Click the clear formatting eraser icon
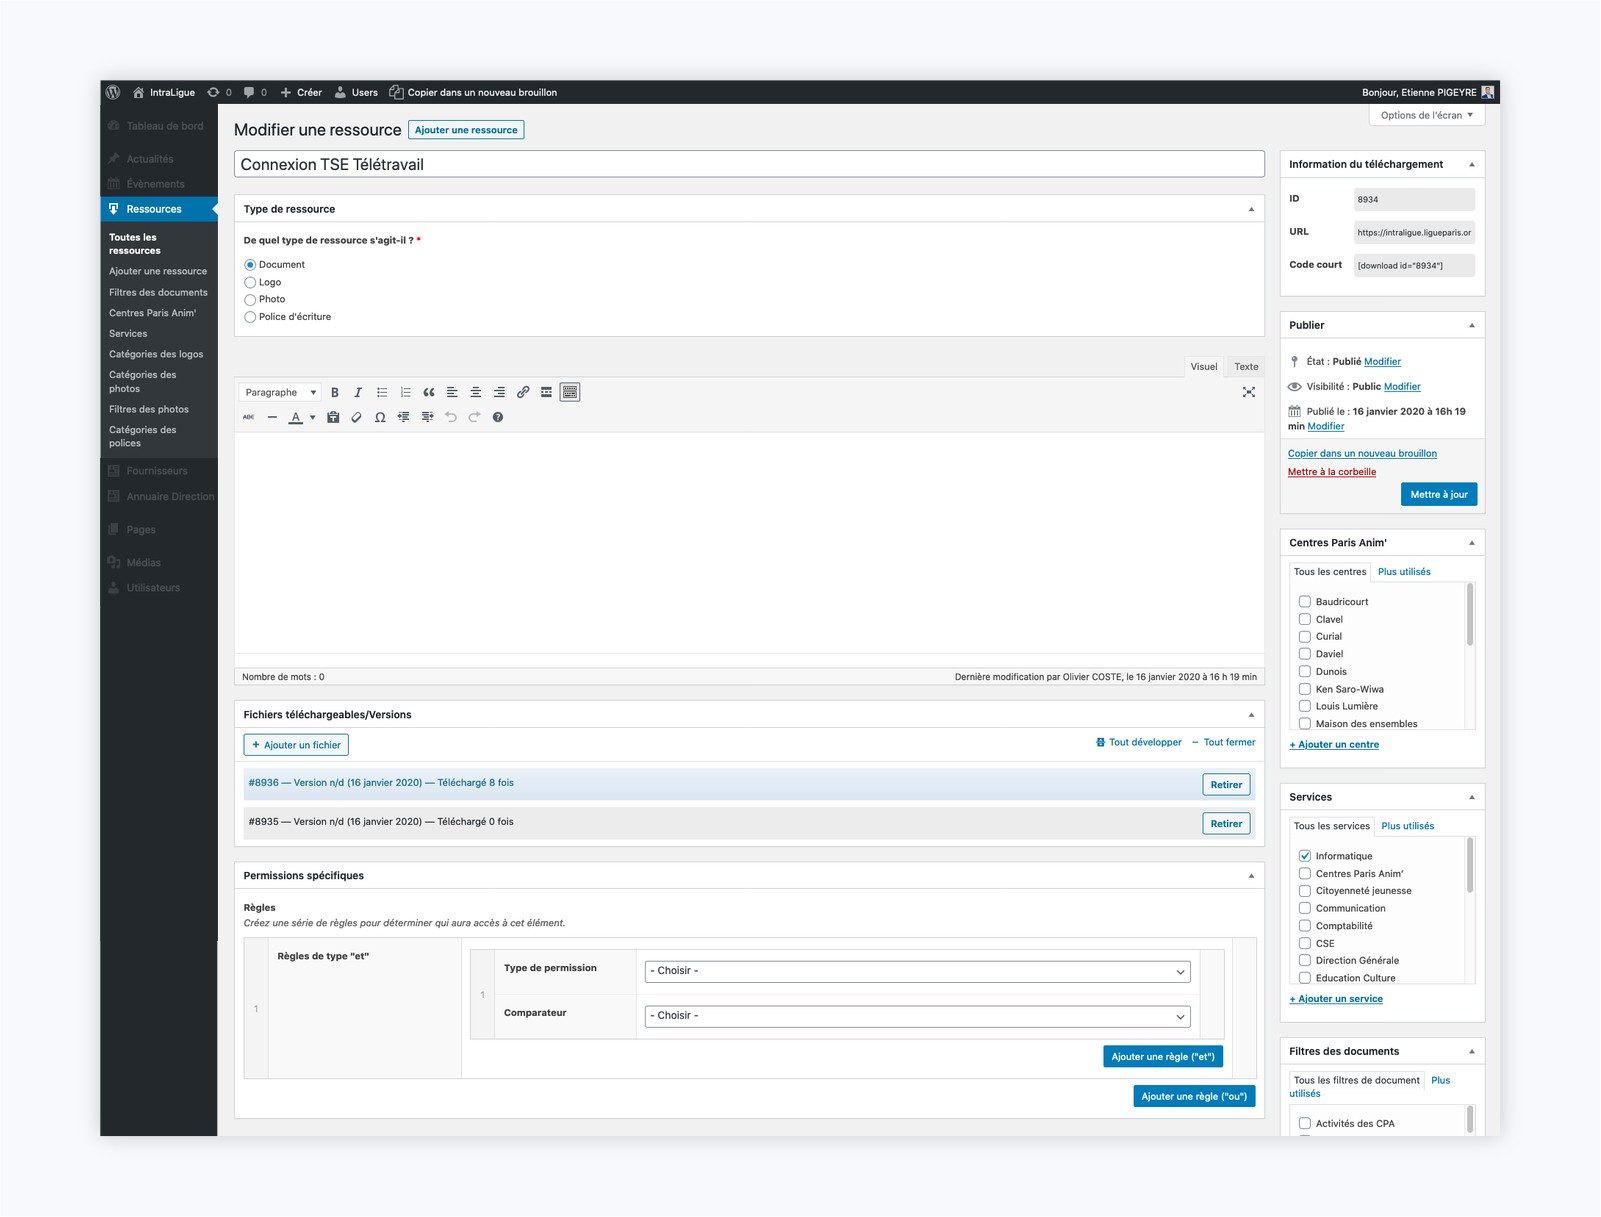 [356, 418]
